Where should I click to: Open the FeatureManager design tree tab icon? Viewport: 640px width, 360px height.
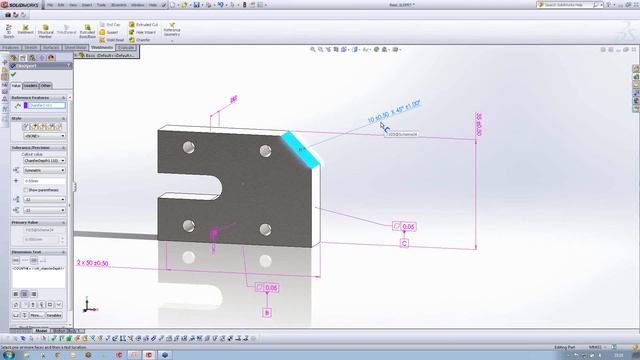[x=14, y=58]
